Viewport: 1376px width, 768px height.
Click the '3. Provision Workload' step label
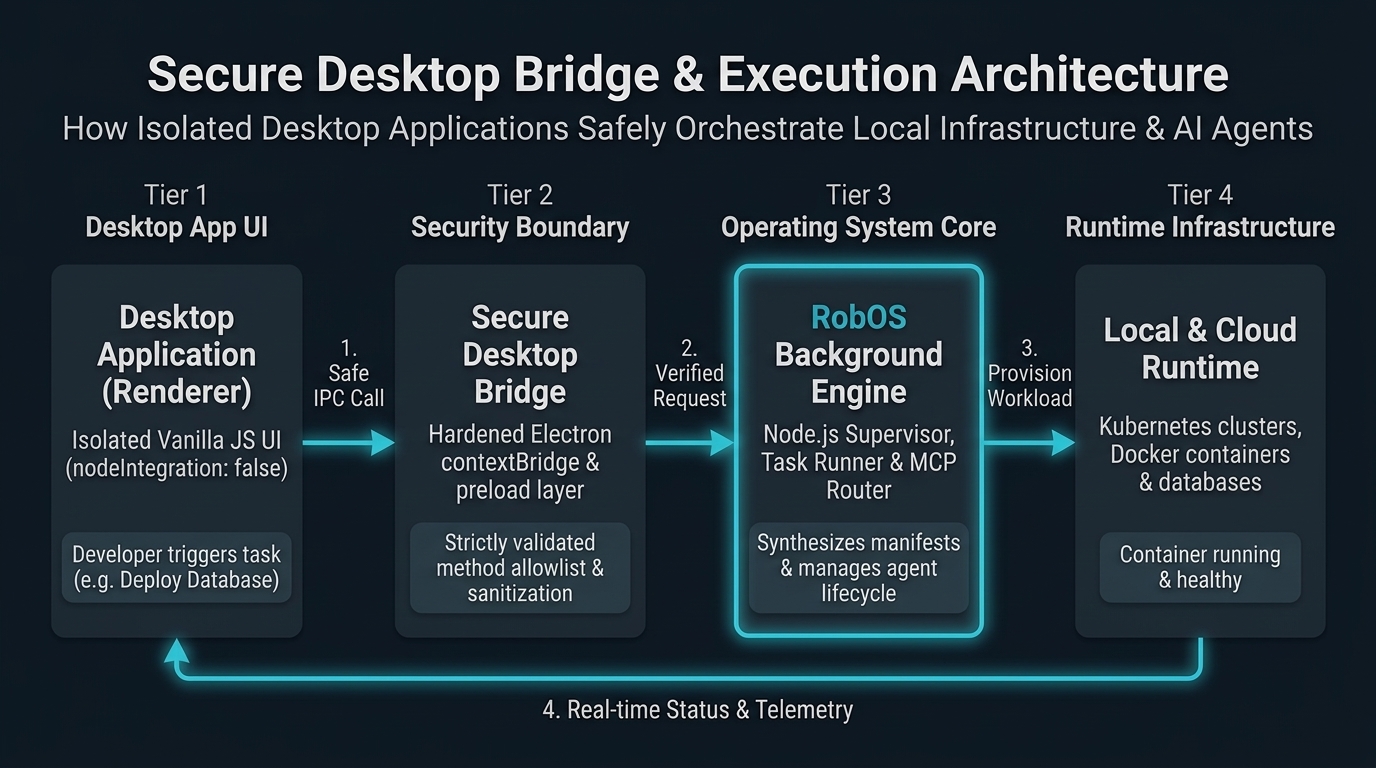click(1030, 373)
